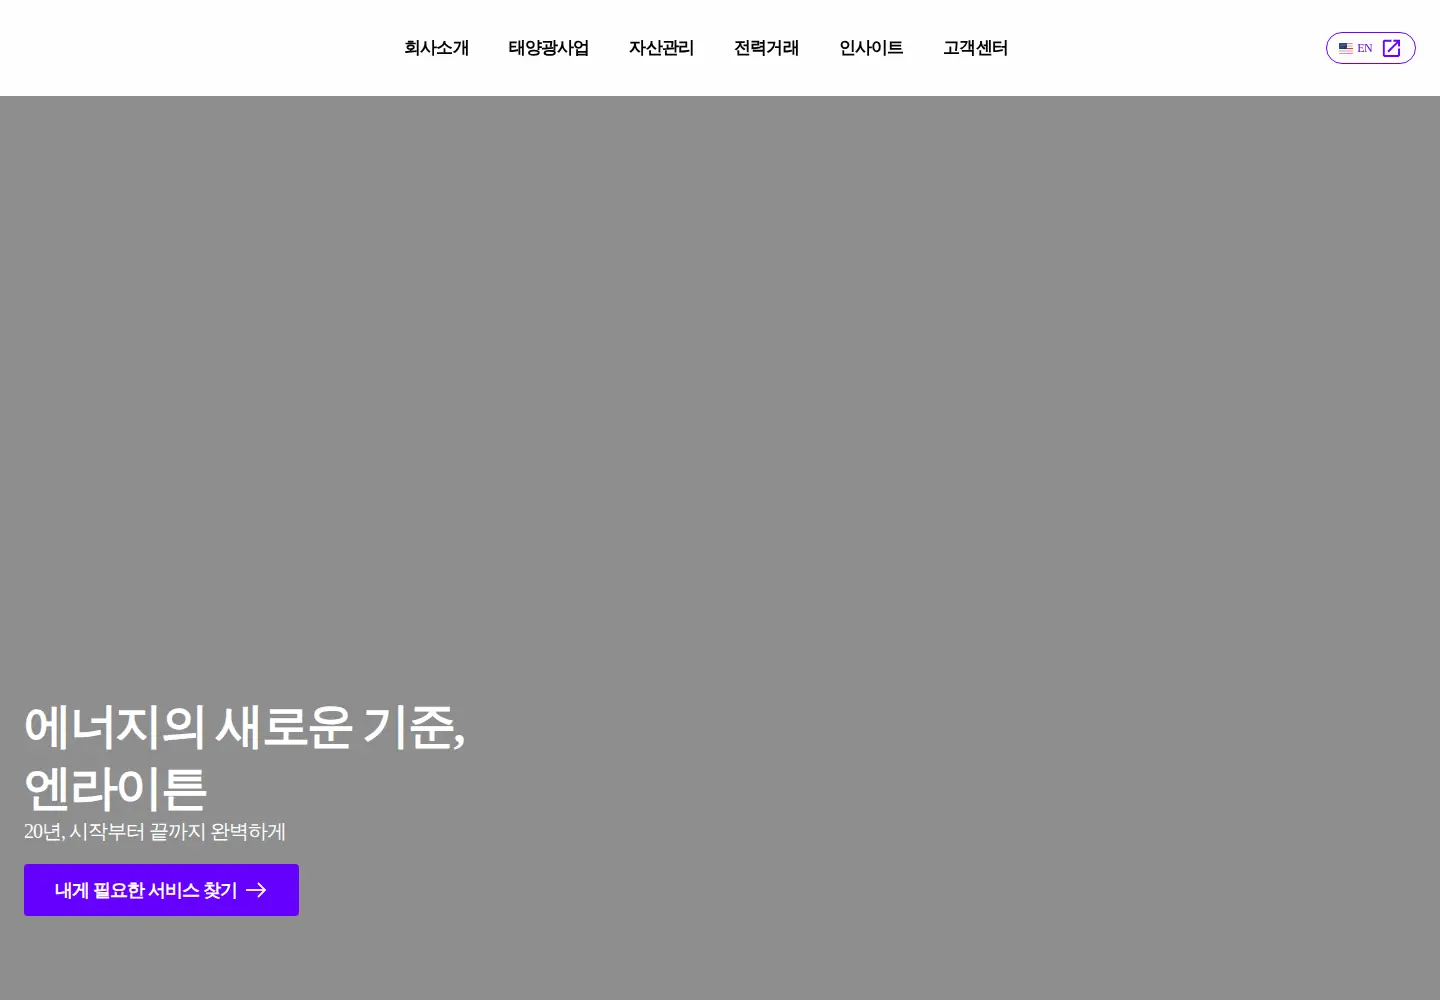
Task: Open the 자산관리 menu item
Action: (x=661, y=48)
